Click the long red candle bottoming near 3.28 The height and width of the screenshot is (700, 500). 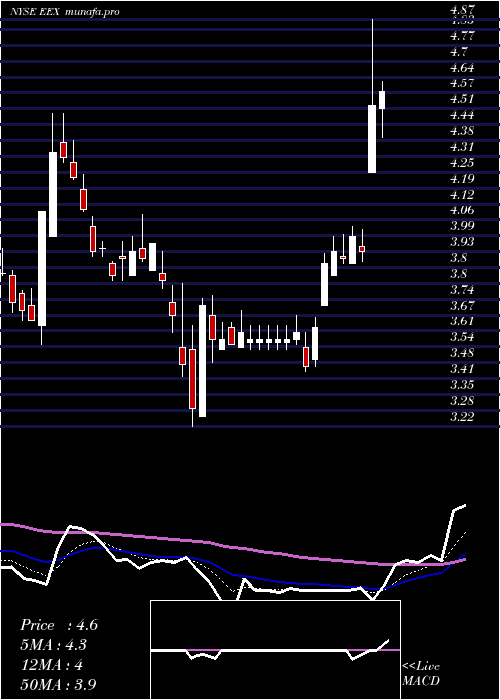pos(192,379)
